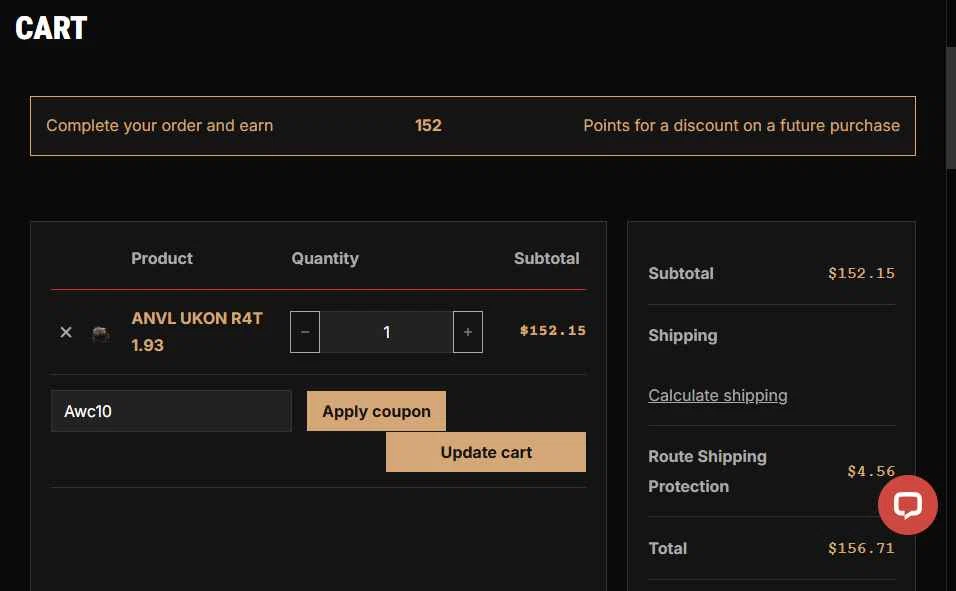
Task: Click the item subtotal price $152.15 in the product row
Action: point(552,331)
